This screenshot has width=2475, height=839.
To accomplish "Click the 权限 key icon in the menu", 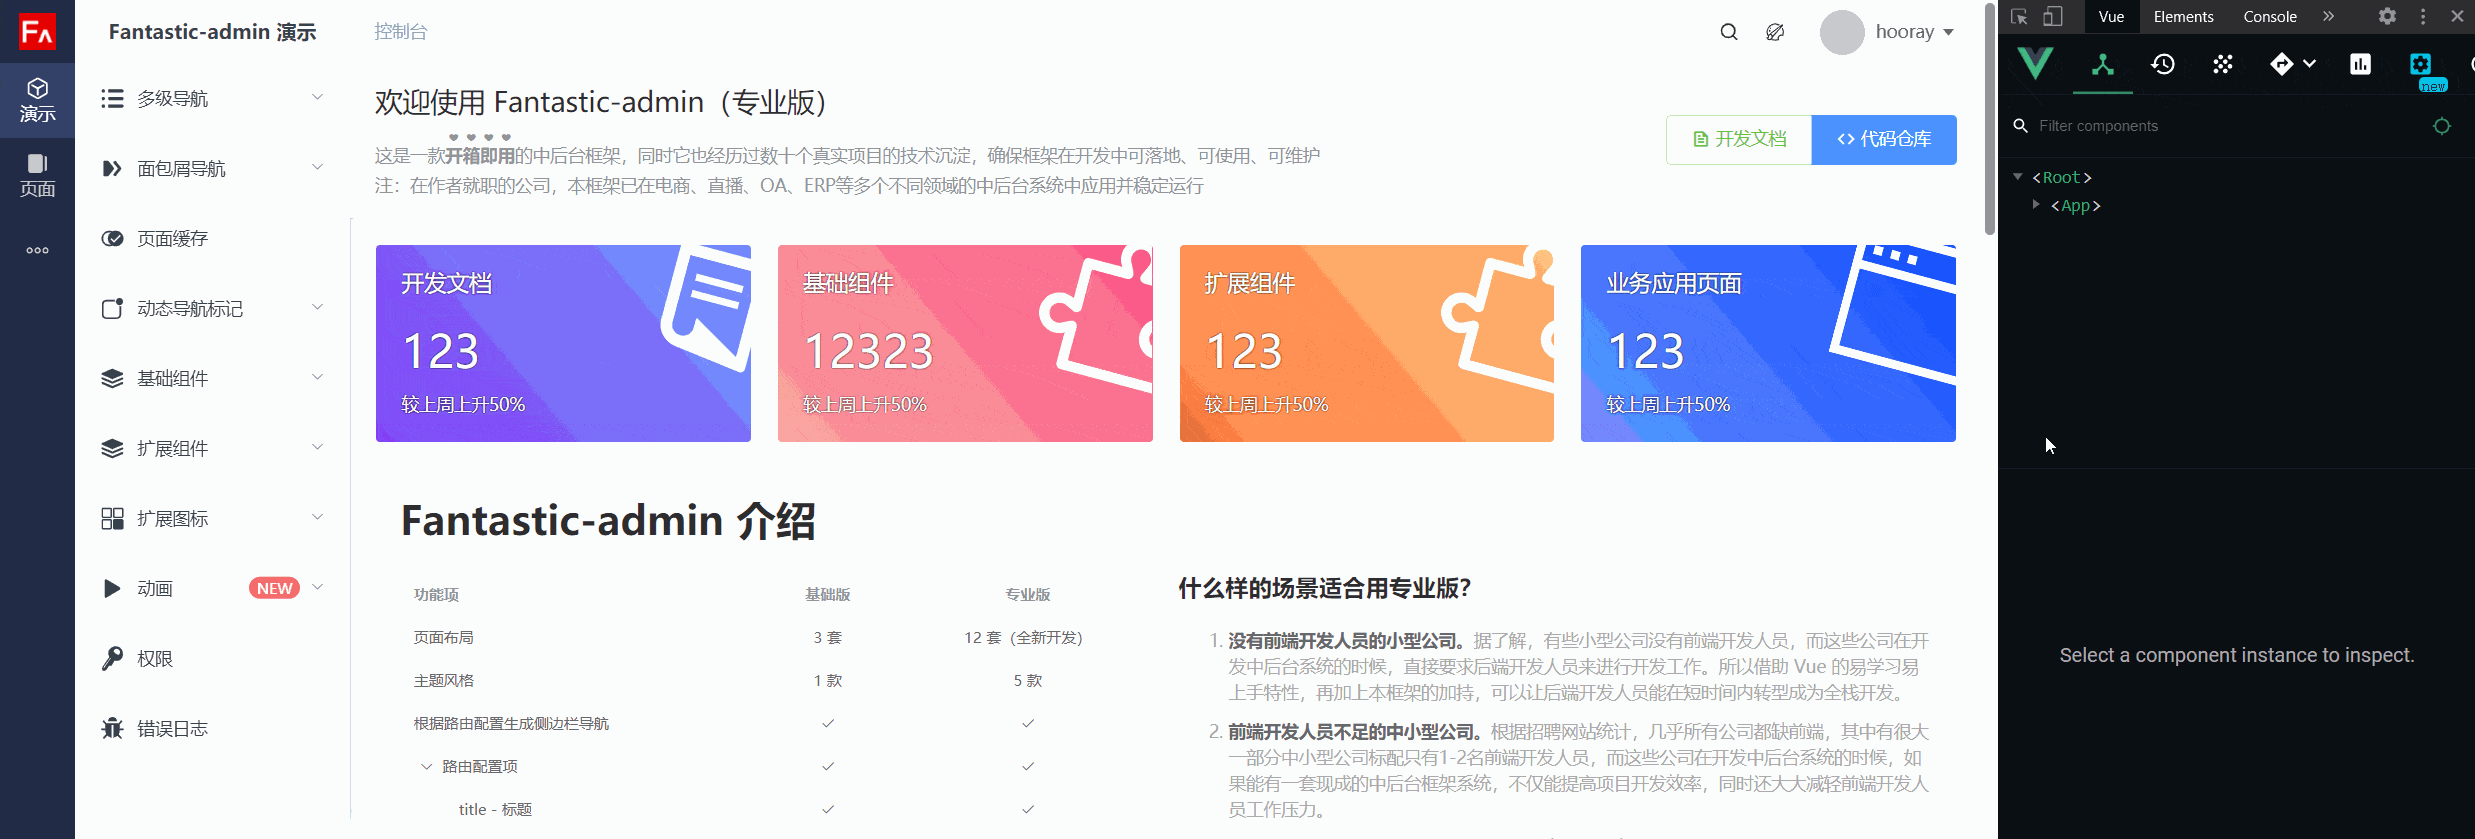I will tap(112, 658).
